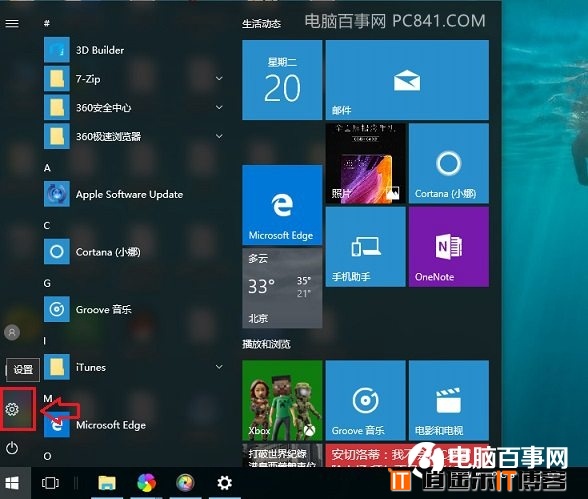Click the Windows Start button
The image size is (588, 499).
12,483
